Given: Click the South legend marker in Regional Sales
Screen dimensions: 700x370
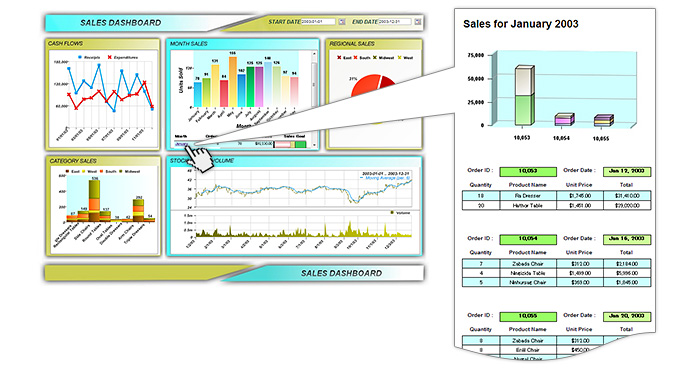Looking at the screenshot, I should 356,58.
